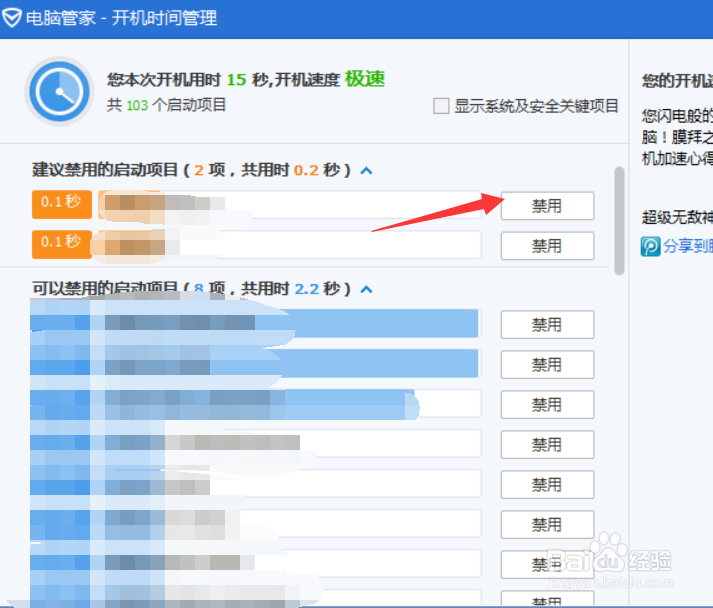Click the first orange 0.1 秒 time badge
The image size is (713, 608).
point(61,205)
